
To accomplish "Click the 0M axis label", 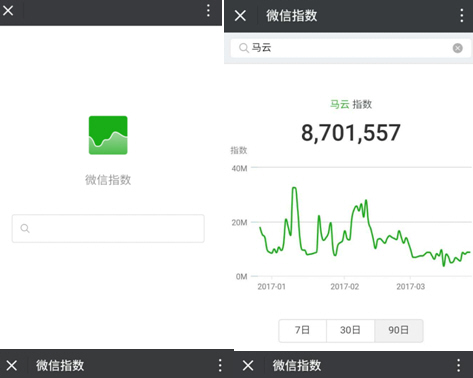I will [x=241, y=277].
